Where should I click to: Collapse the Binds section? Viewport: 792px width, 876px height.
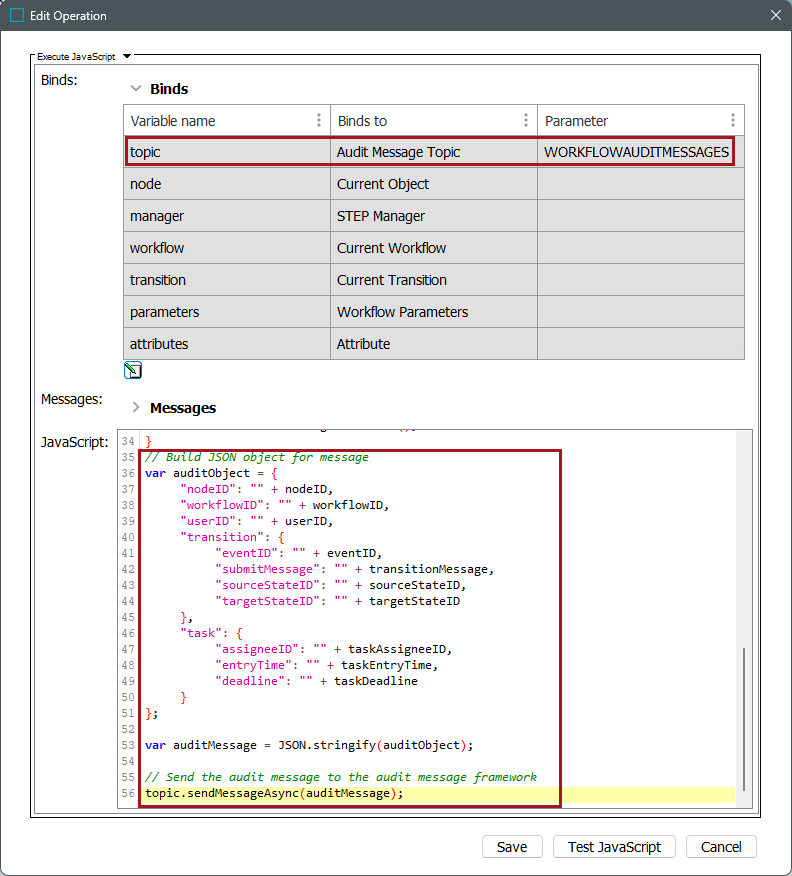(x=135, y=89)
